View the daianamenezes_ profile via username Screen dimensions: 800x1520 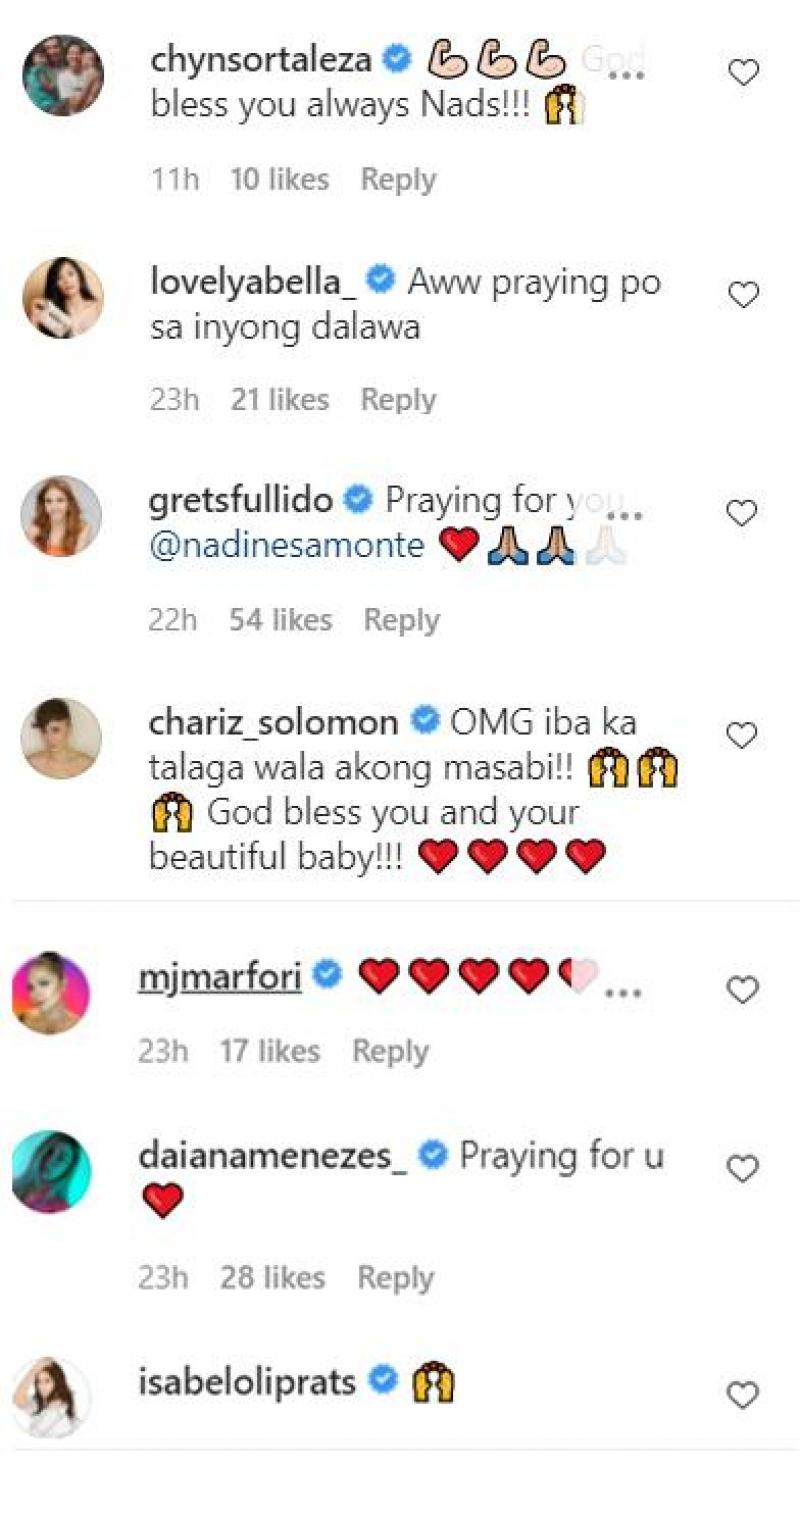(x=278, y=1156)
